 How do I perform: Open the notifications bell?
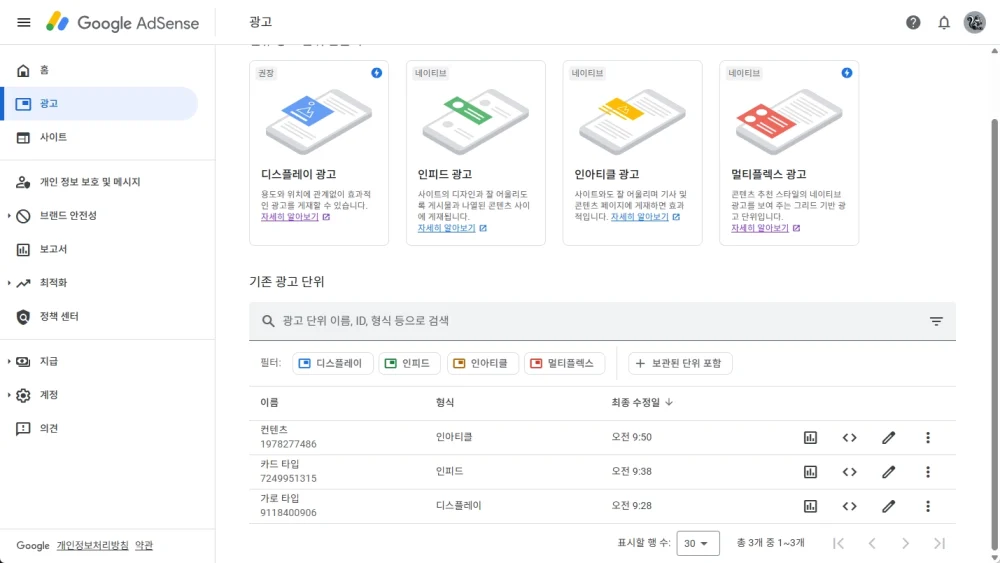pyautogui.click(x=944, y=22)
